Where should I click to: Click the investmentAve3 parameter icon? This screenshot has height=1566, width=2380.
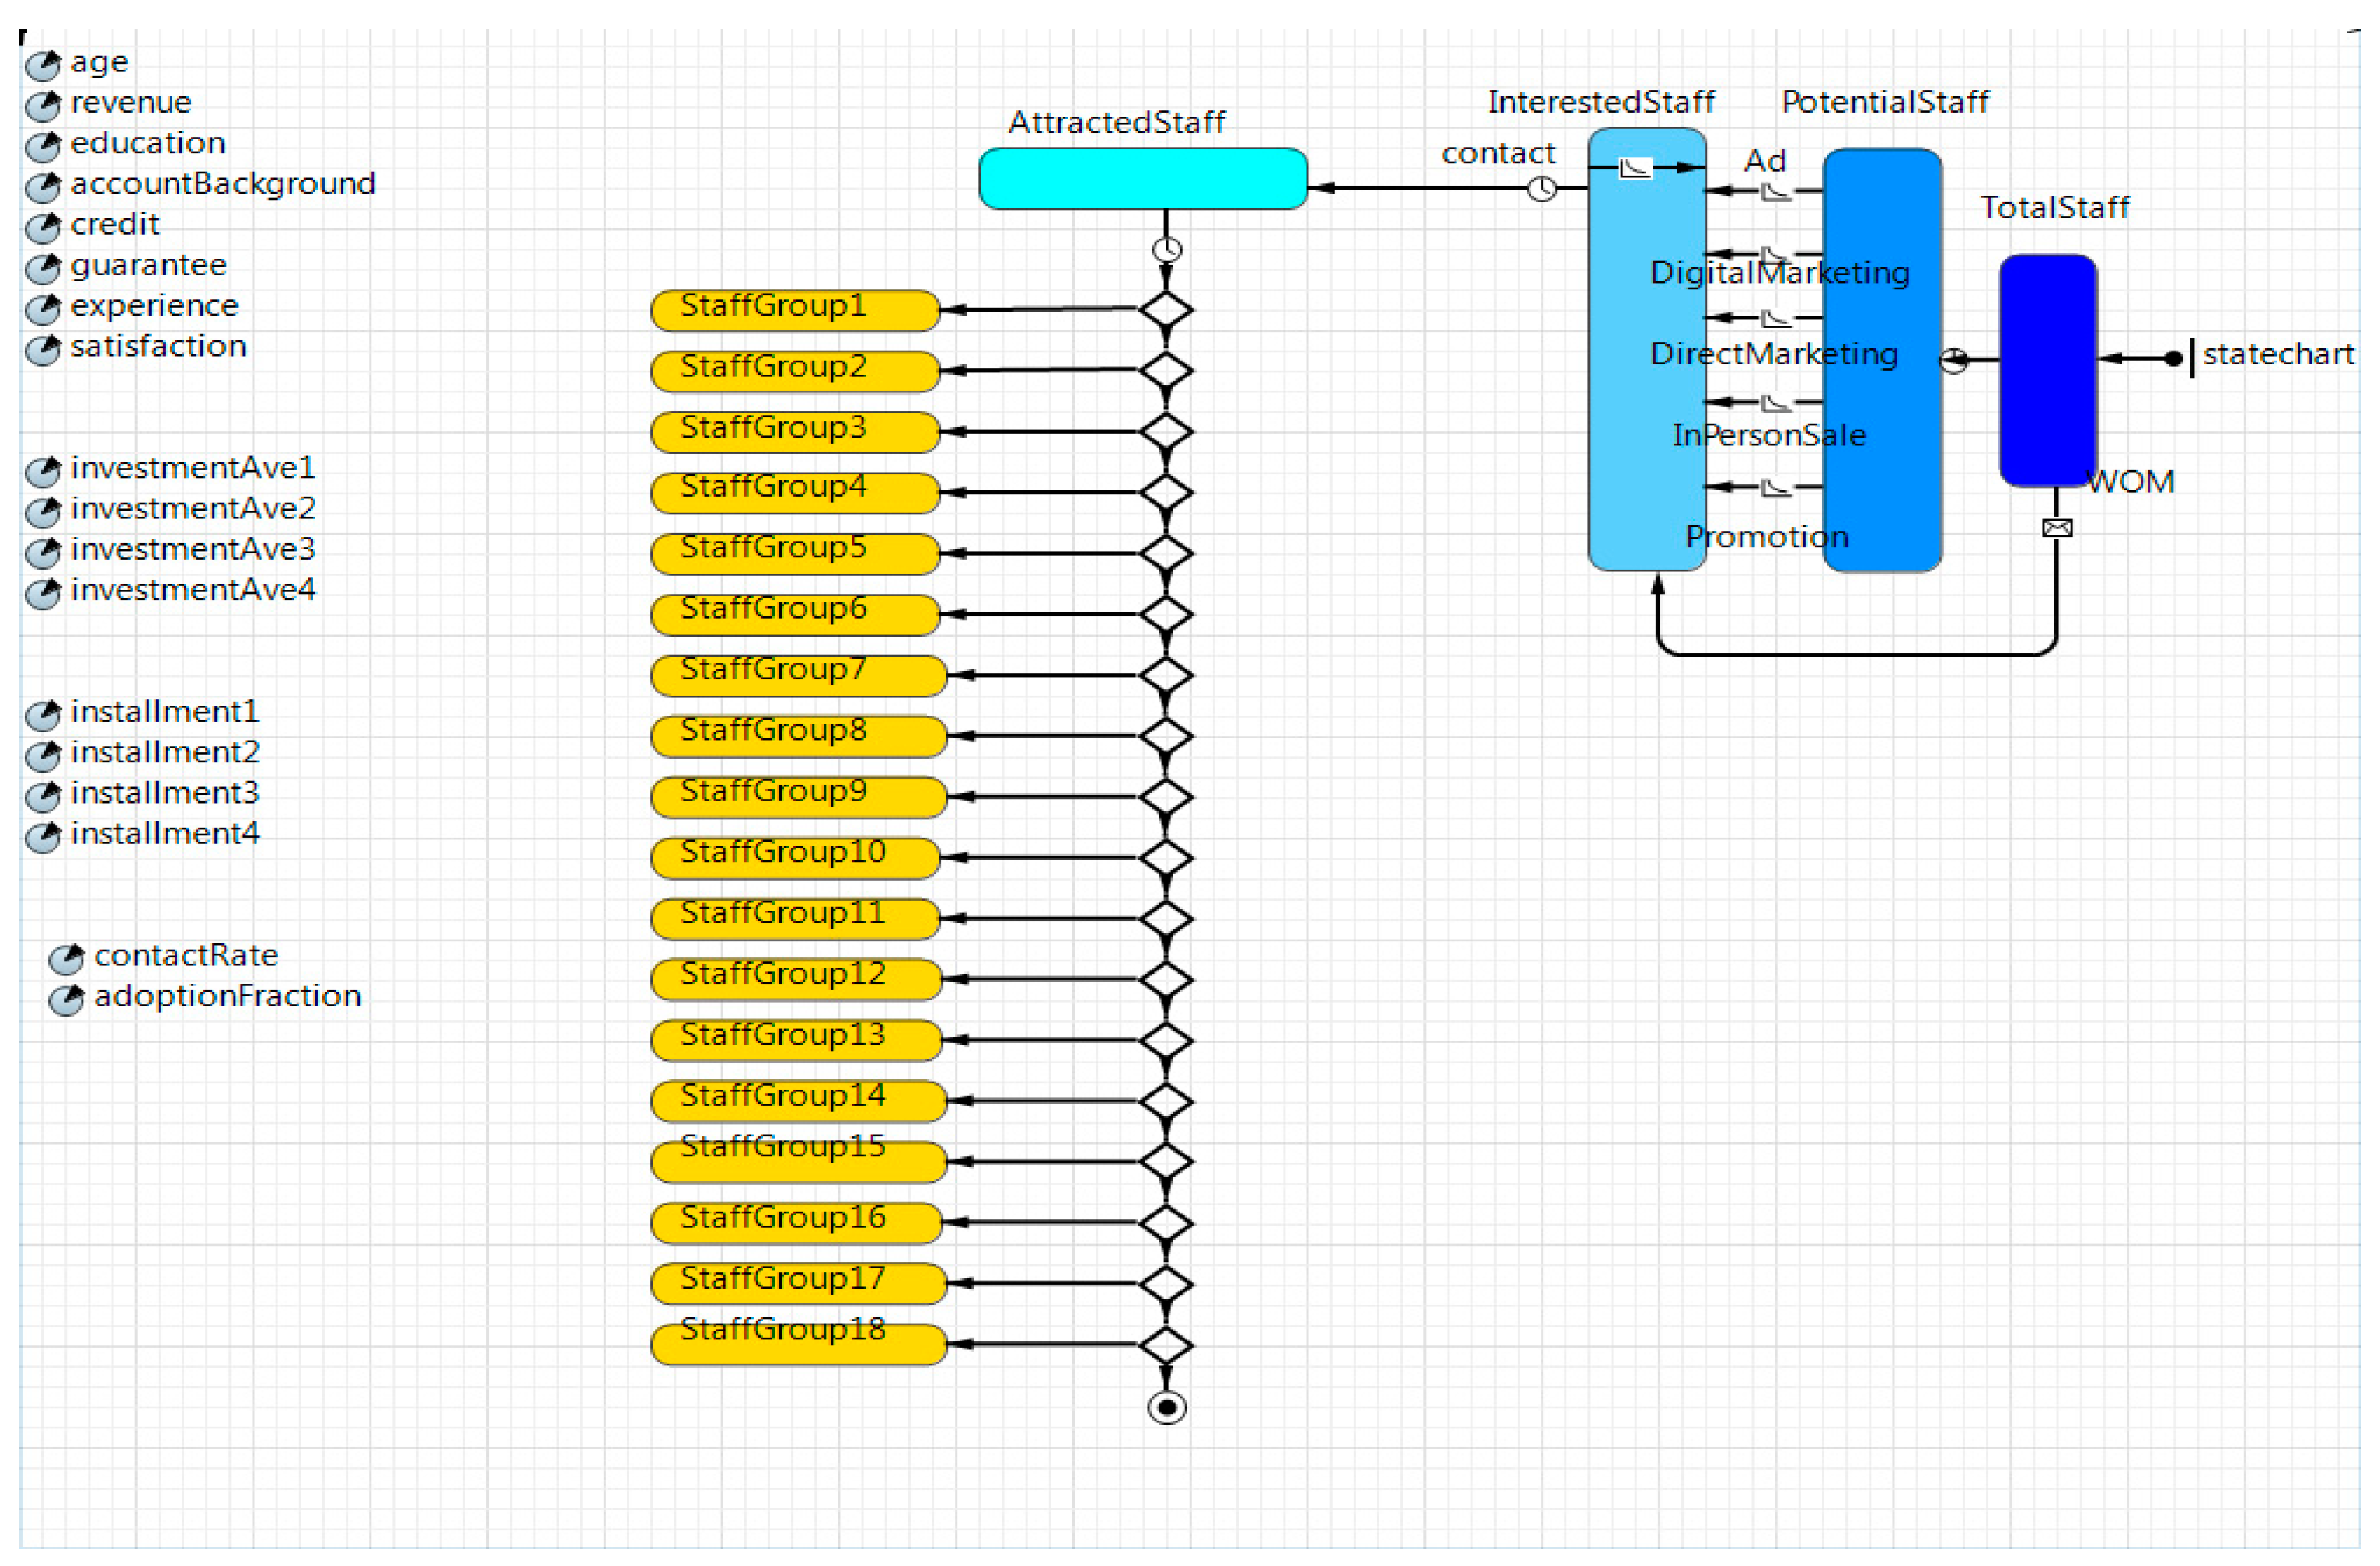click(x=42, y=553)
